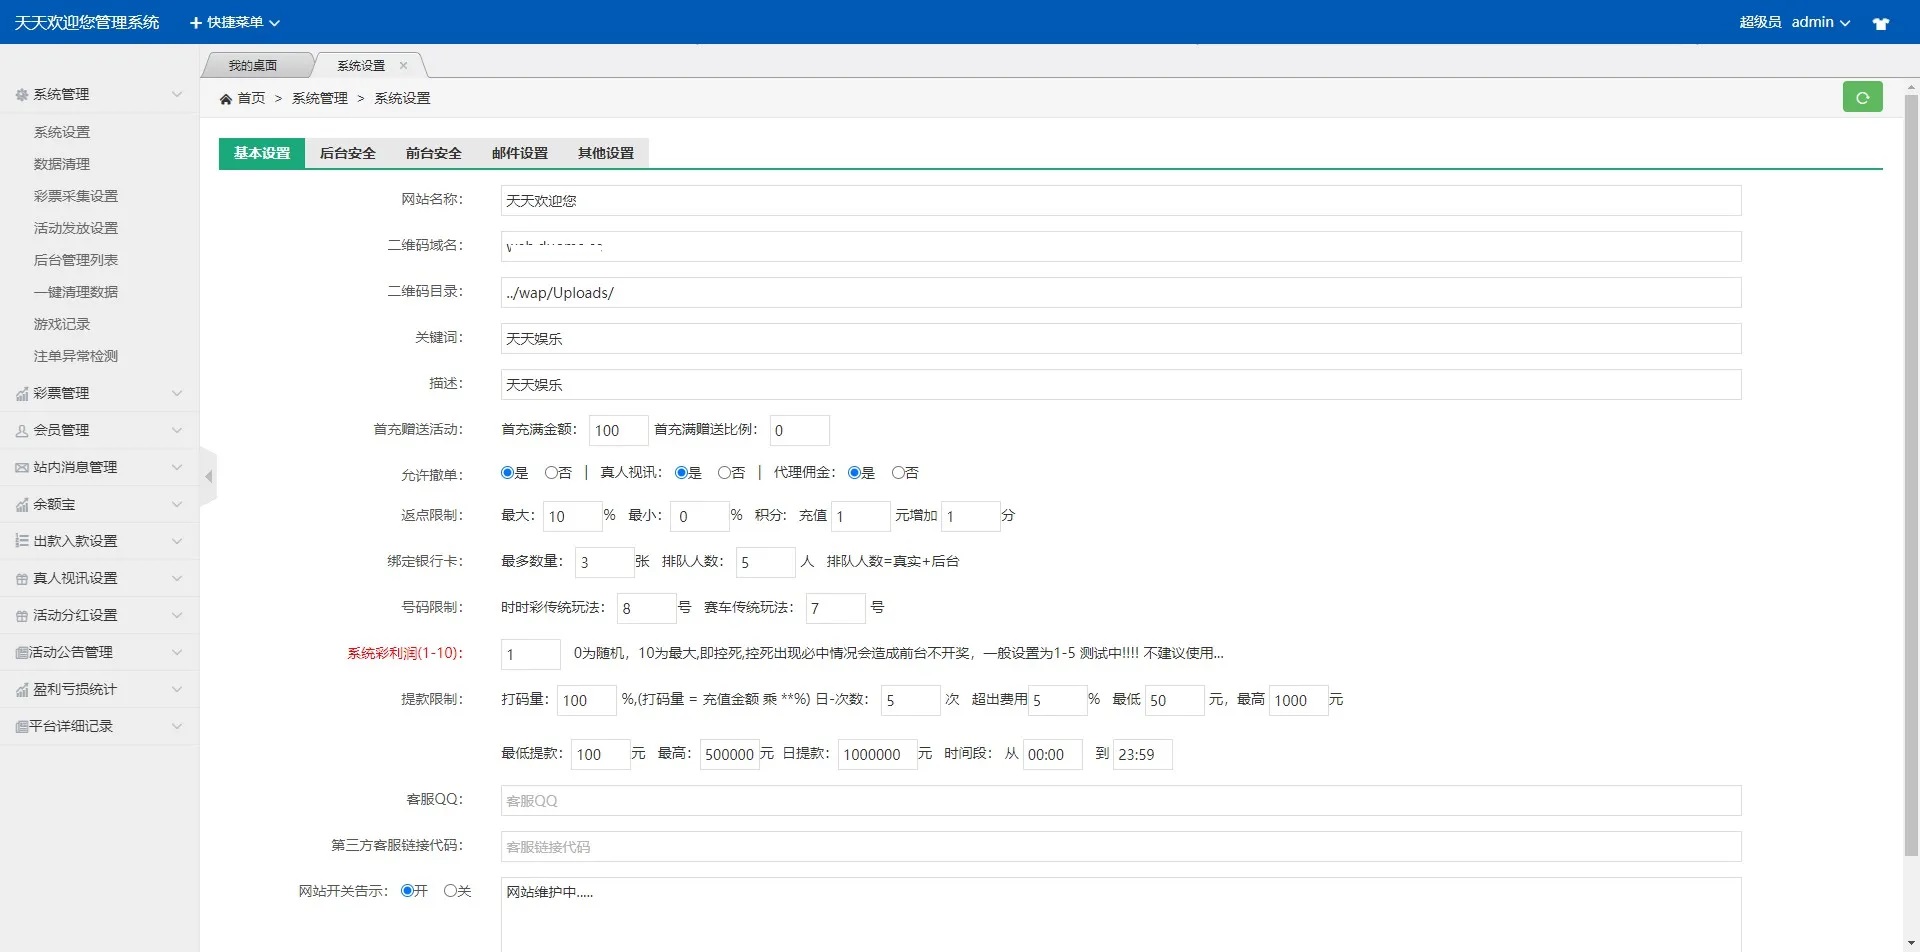
Task: Click the gear icon beside 系统管理
Action: pyautogui.click(x=22, y=95)
